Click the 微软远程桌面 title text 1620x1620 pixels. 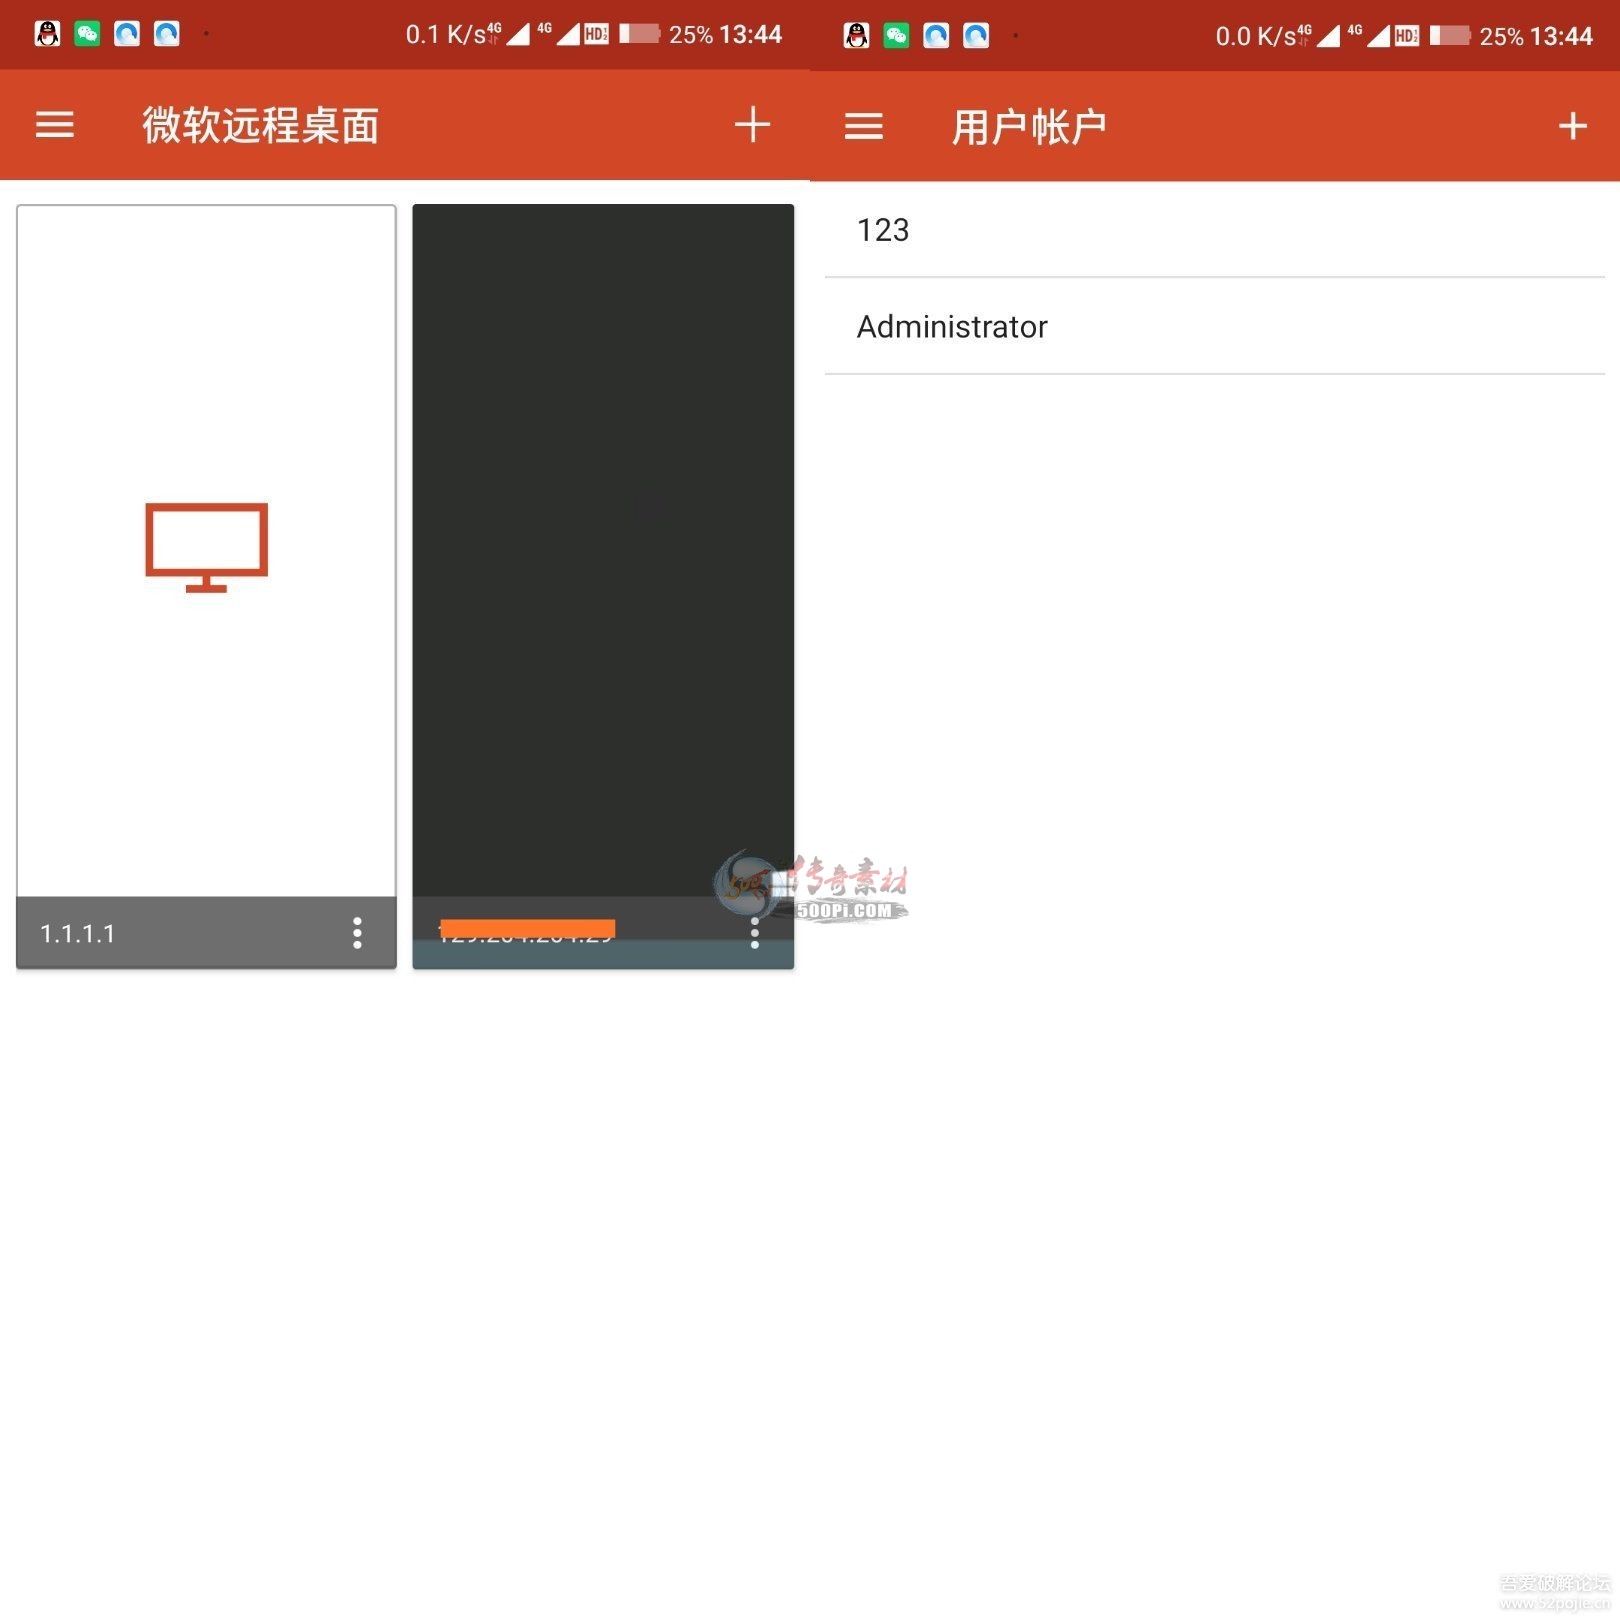coord(260,126)
